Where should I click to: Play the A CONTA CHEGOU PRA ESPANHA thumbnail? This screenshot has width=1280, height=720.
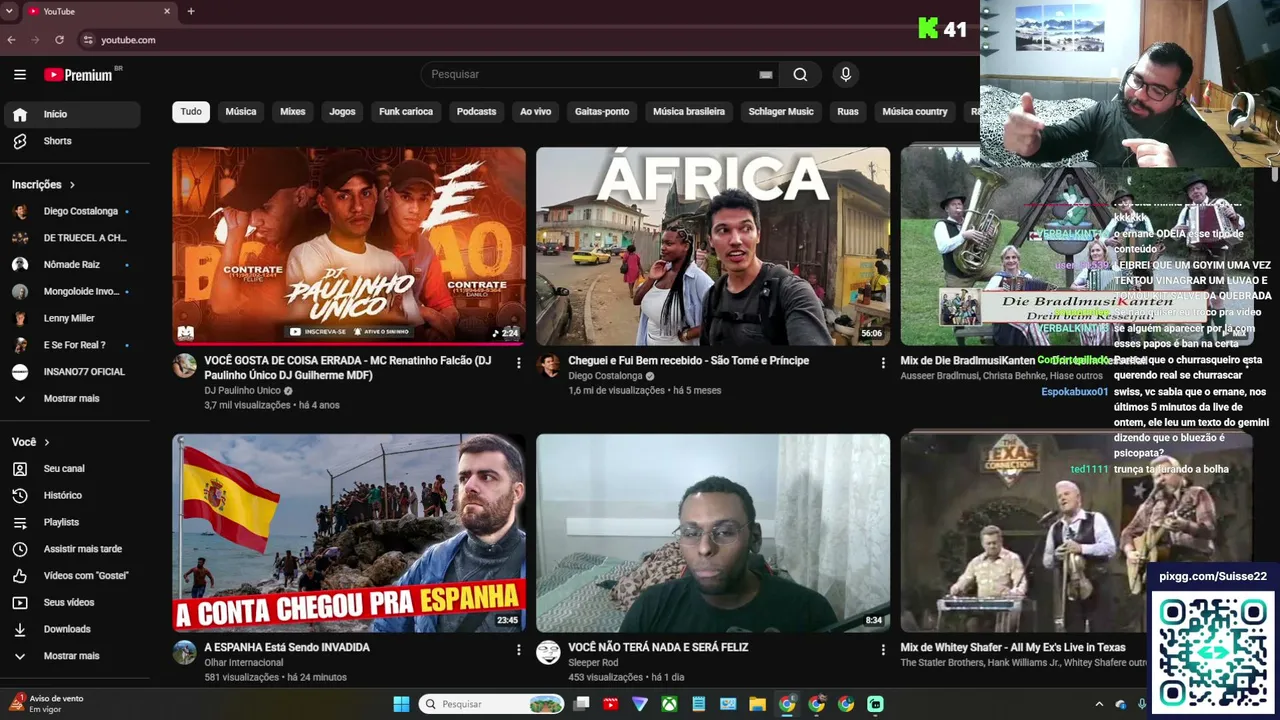(349, 533)
